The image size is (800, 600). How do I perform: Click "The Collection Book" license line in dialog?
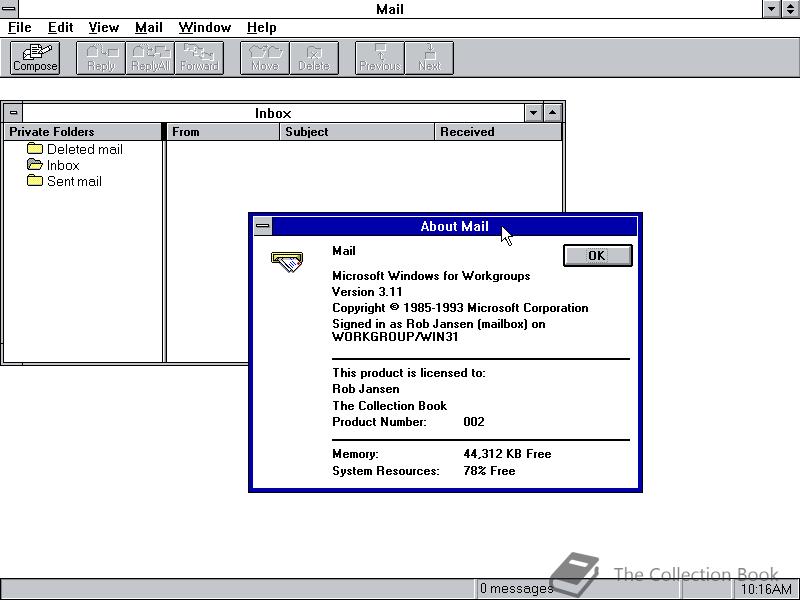pyautogui.click(x=389, y=406)
